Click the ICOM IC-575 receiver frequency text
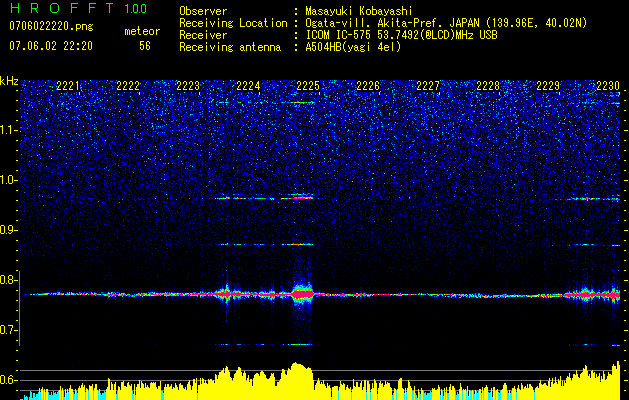Image resolution: width=629 pixels, height=400 pixels. (x=401, y=36)
